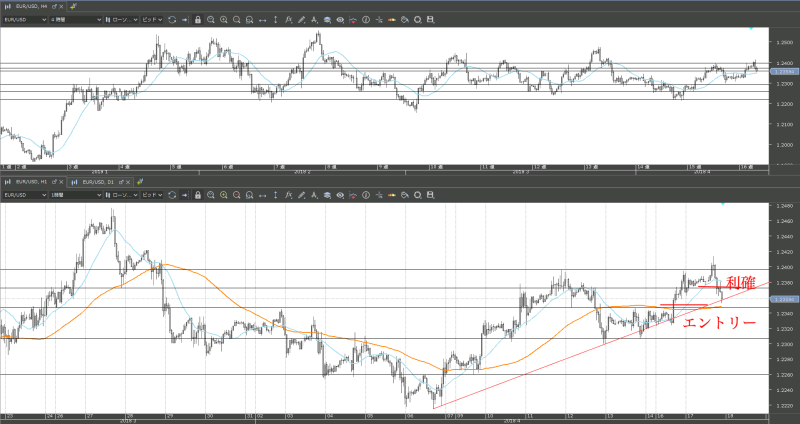Toggle the crosshair cursor on lower H1 toolbar
800x424 pixels.
[379, 195]
